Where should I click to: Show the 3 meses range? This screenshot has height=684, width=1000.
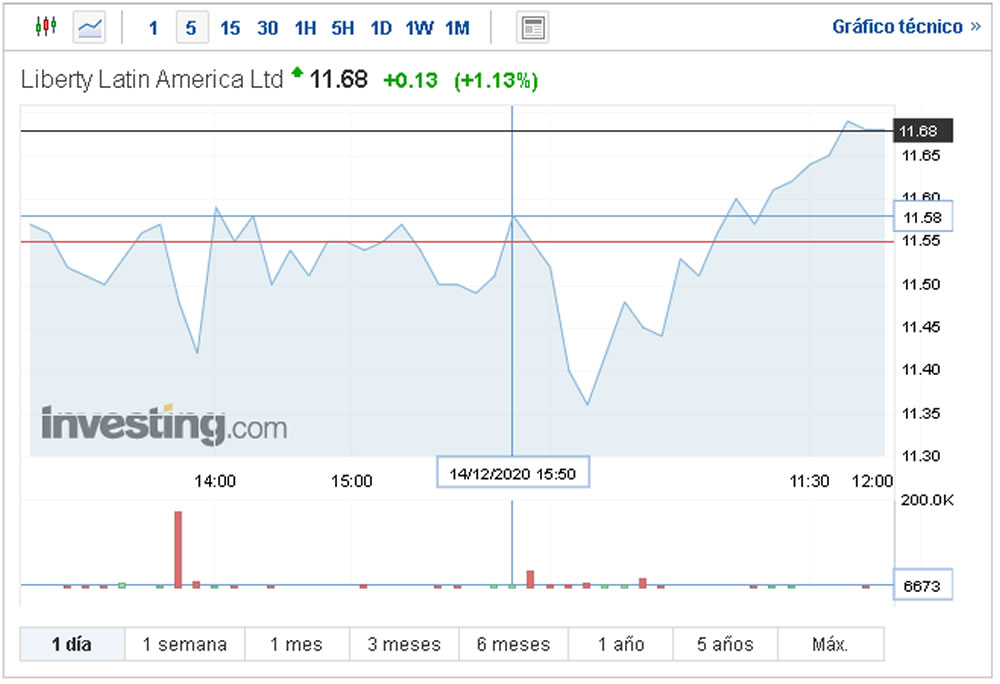[404, 644]
